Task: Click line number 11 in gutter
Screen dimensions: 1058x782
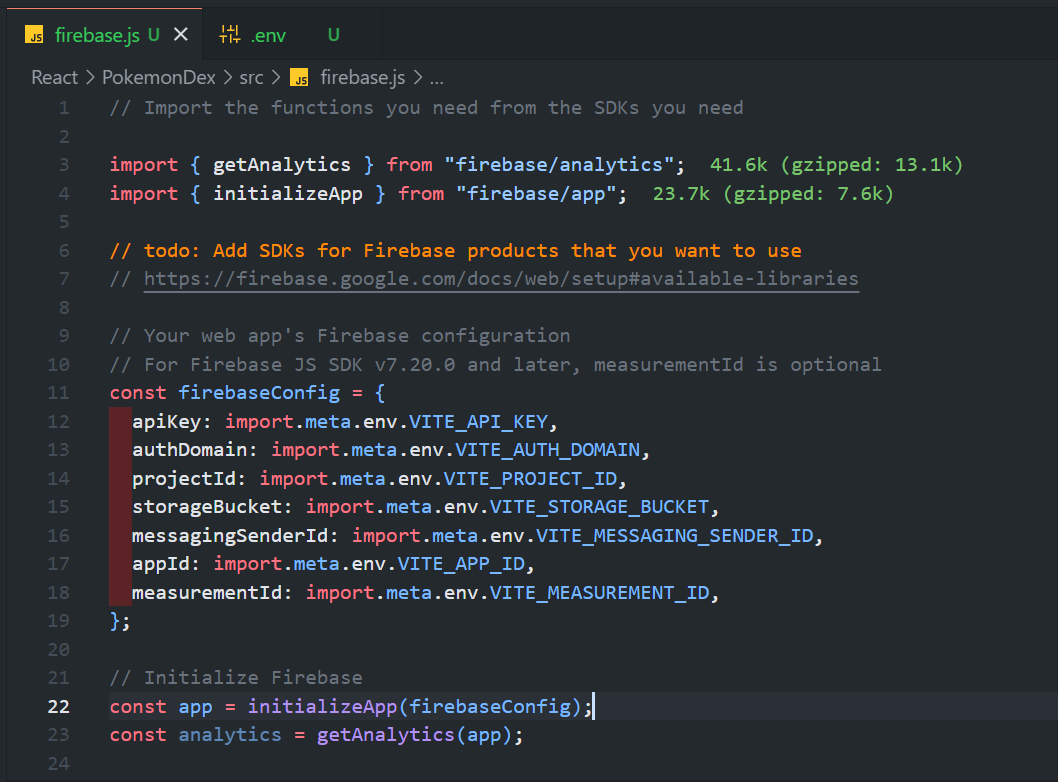Action: pos(59,393)
